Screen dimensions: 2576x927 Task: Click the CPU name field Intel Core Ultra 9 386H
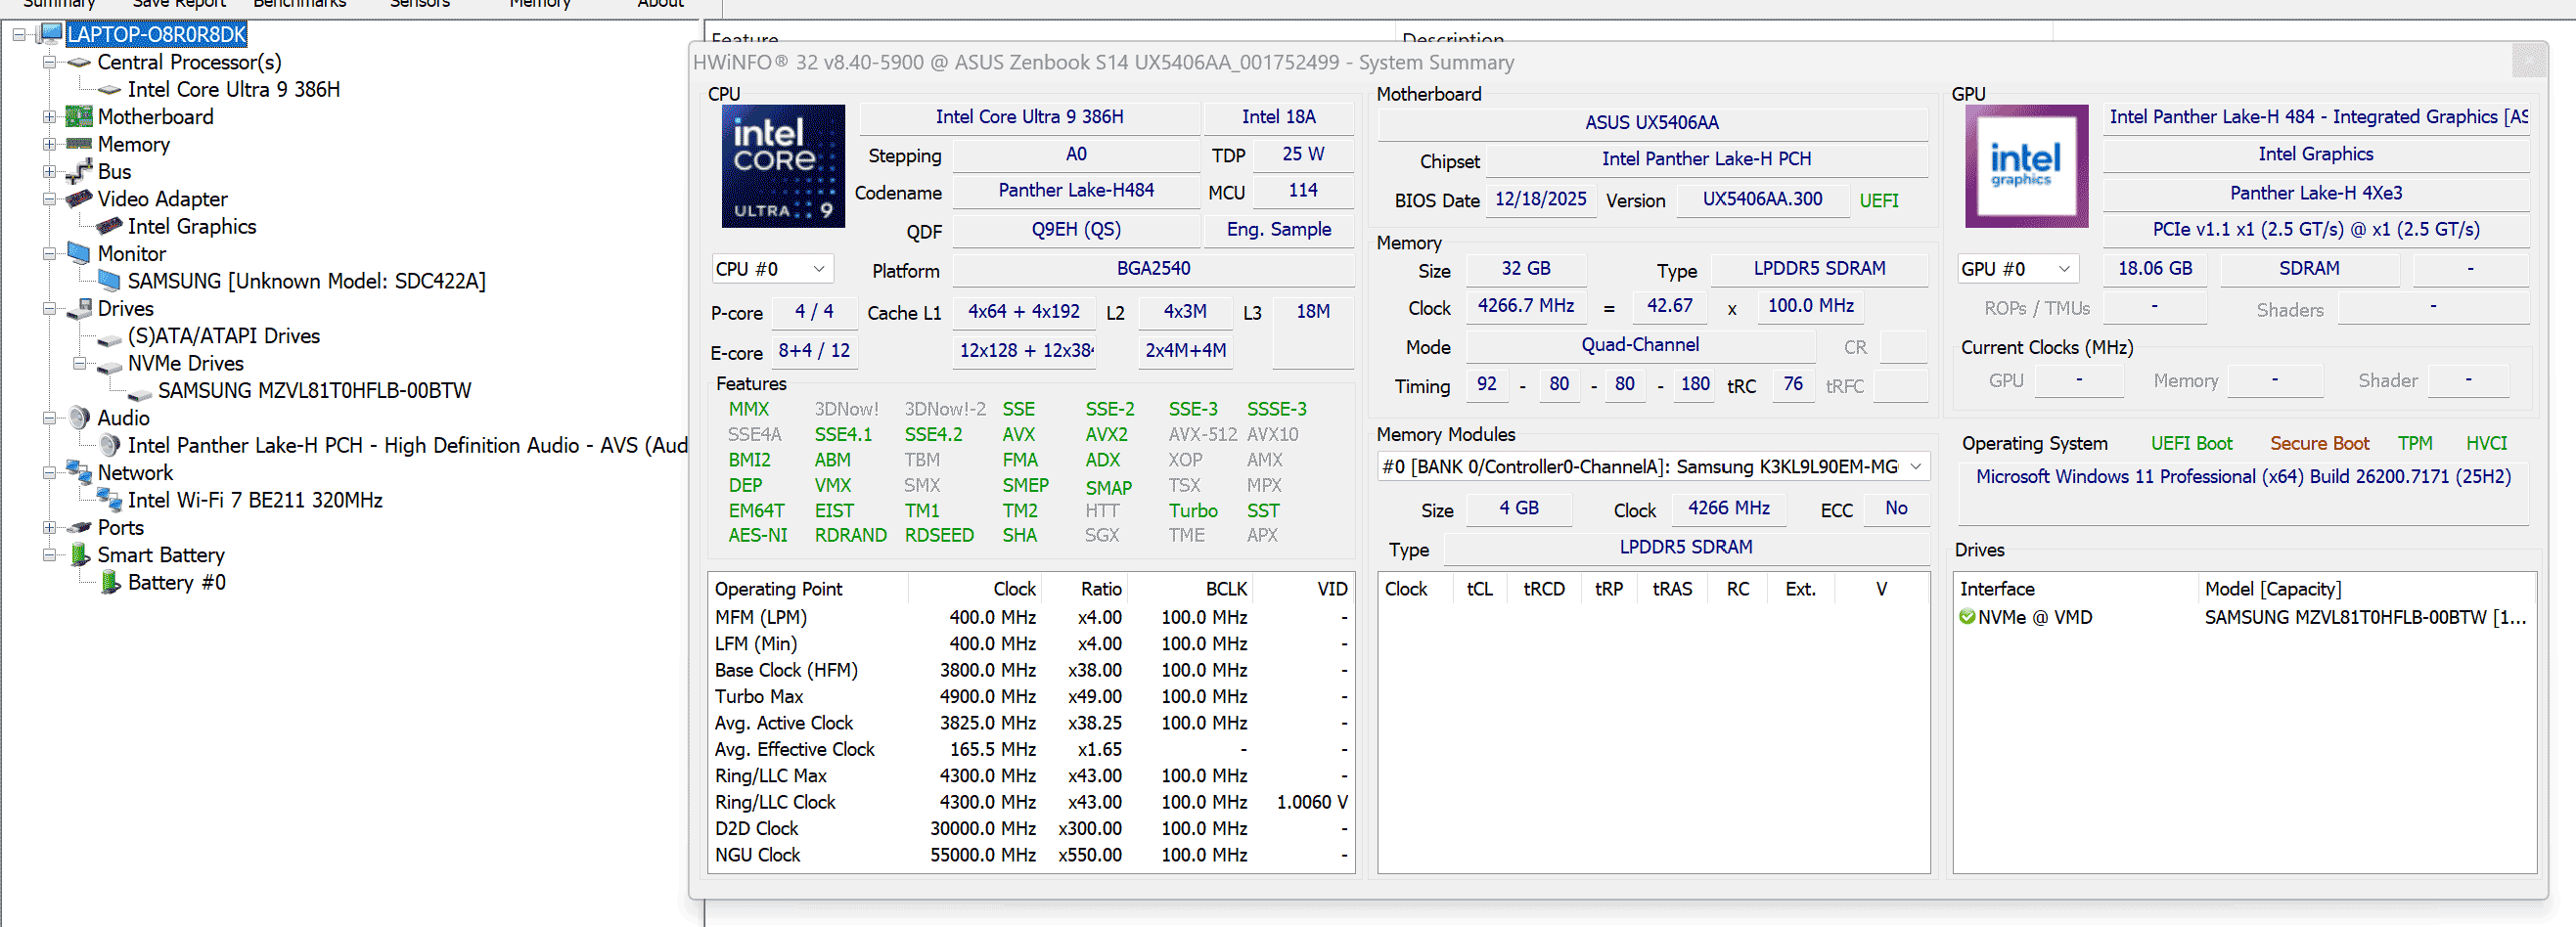click(1029, 117)
